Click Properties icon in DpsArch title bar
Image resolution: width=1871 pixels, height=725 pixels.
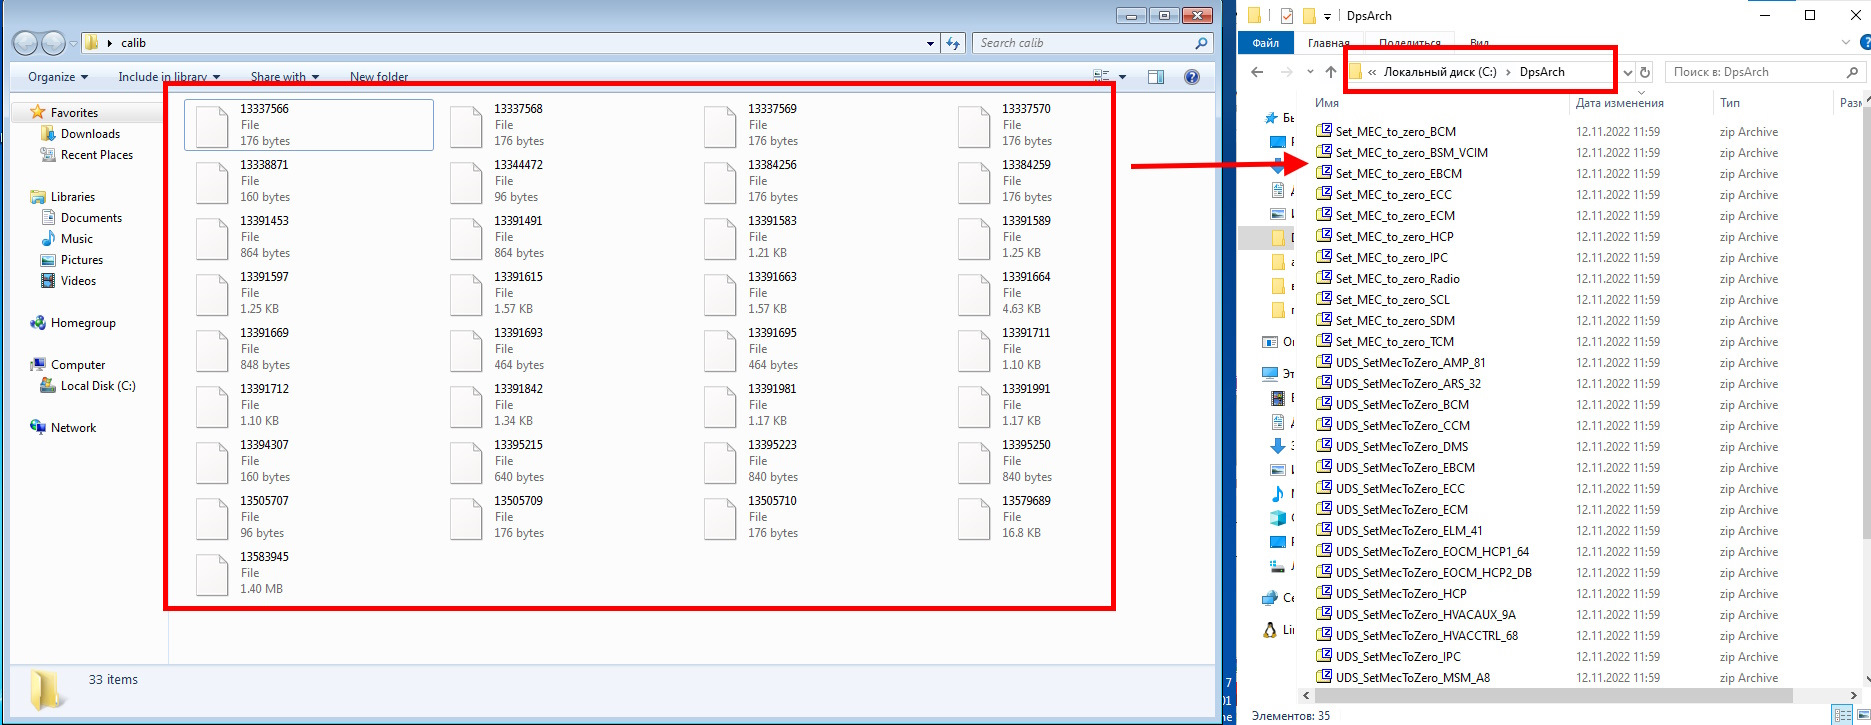point(1286,16)
